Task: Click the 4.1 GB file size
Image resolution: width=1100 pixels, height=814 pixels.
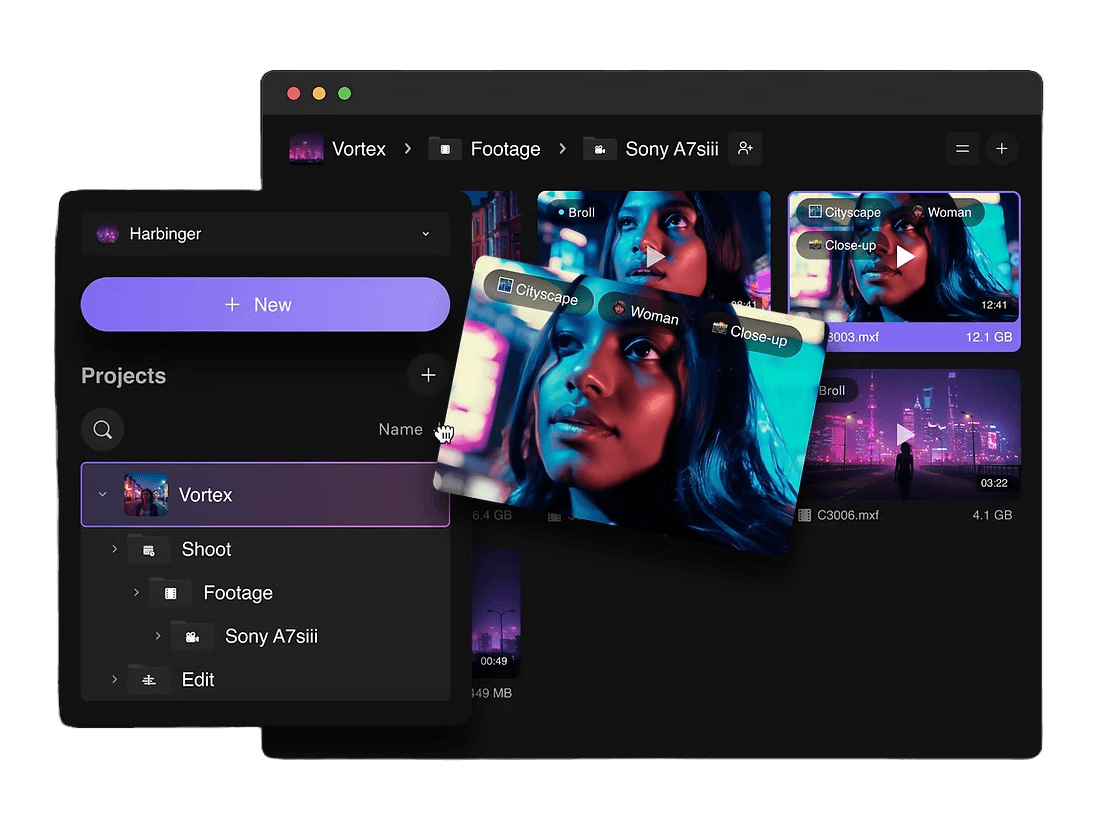Action: click(992, 516)
